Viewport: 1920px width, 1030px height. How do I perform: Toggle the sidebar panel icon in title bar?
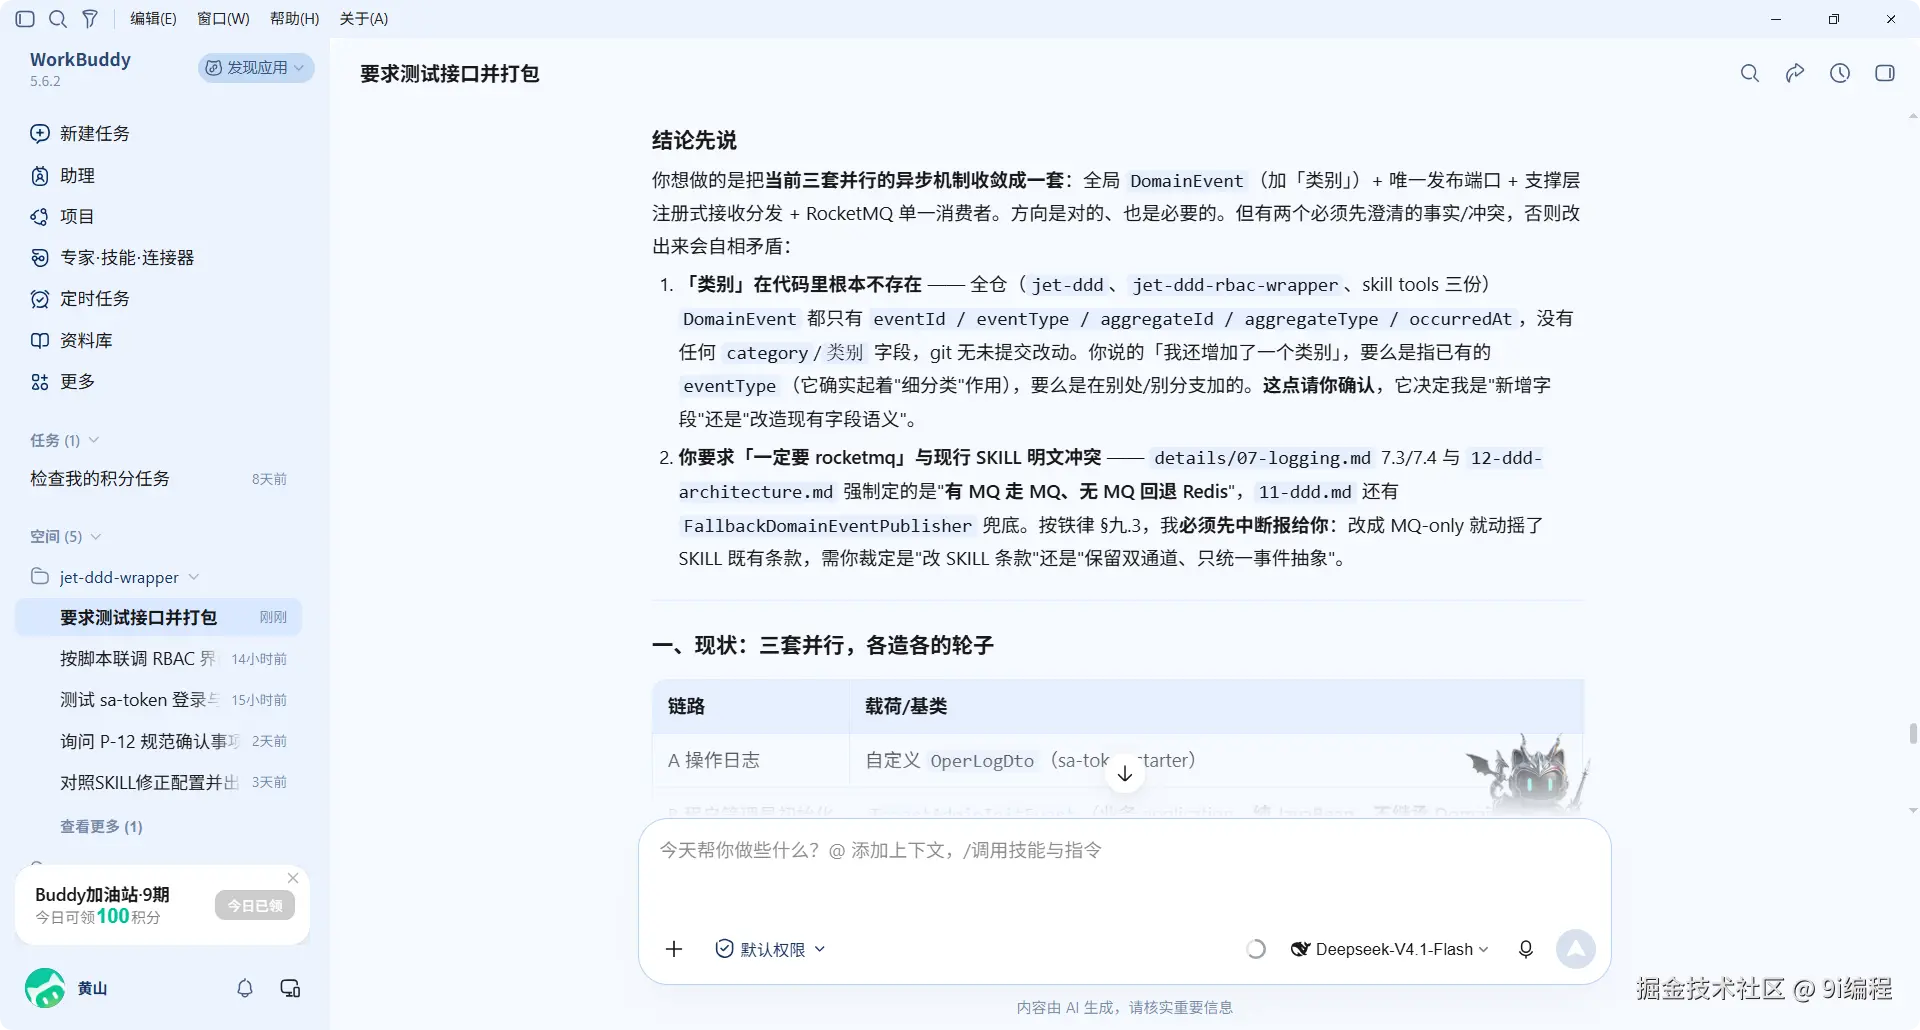coord(26,19)
